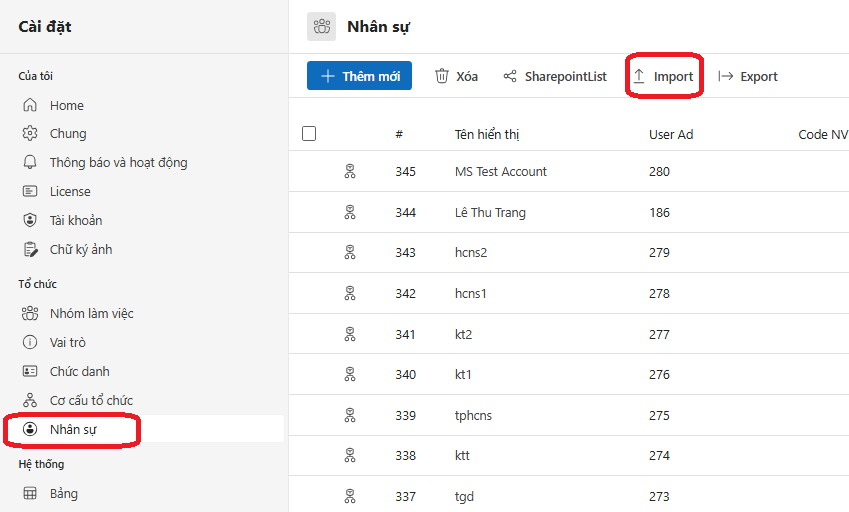Screen dimensions: 849x512
Task: Open Nhóm làm việc section
Action: click(x=91, y=313)
